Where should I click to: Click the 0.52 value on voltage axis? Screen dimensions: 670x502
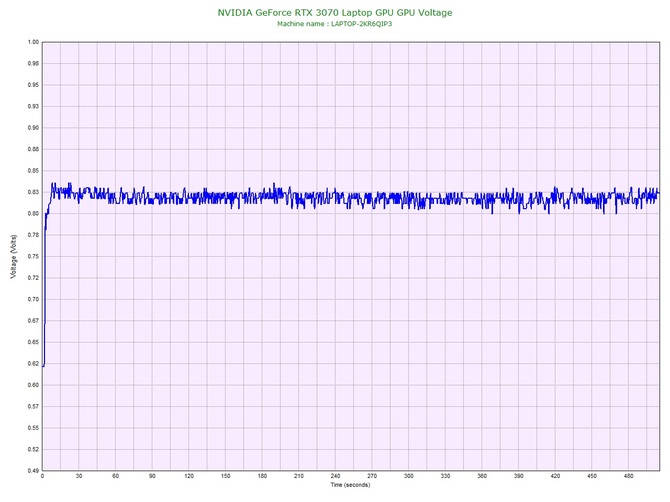click(33, 449)
